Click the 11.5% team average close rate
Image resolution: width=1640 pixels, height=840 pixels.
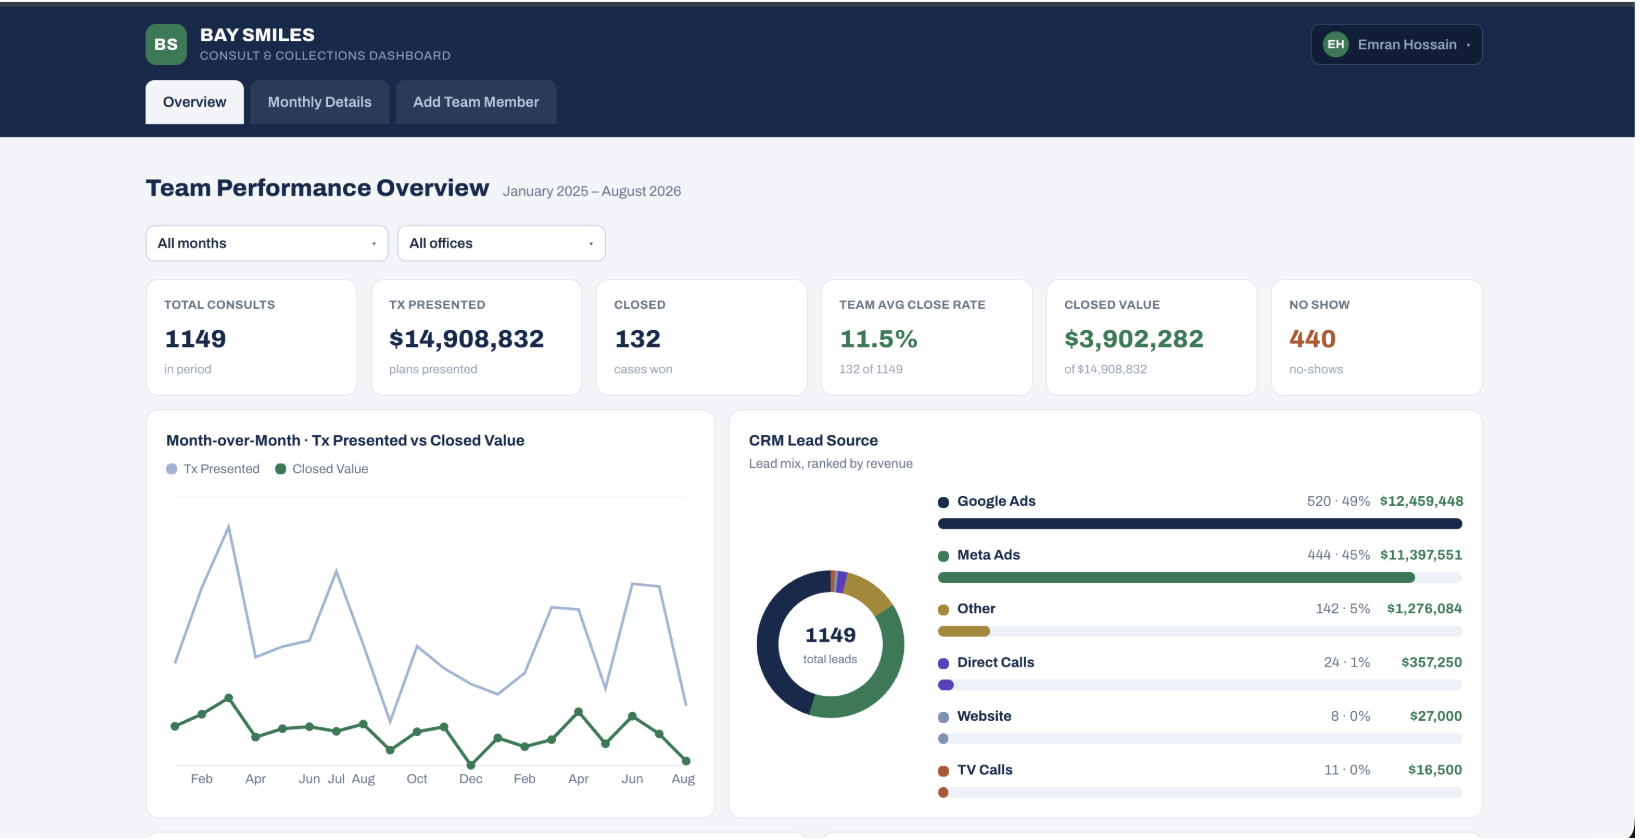click(x=878, y=339)
